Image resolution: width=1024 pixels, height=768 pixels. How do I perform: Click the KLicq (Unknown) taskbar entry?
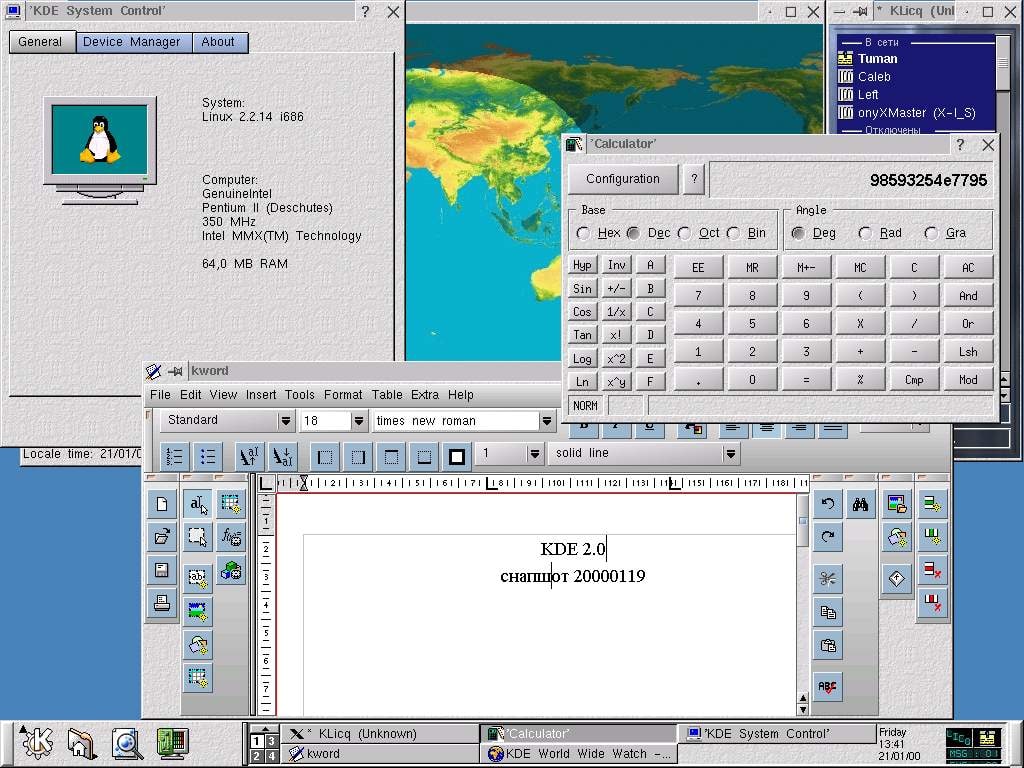tap(381, 733)
